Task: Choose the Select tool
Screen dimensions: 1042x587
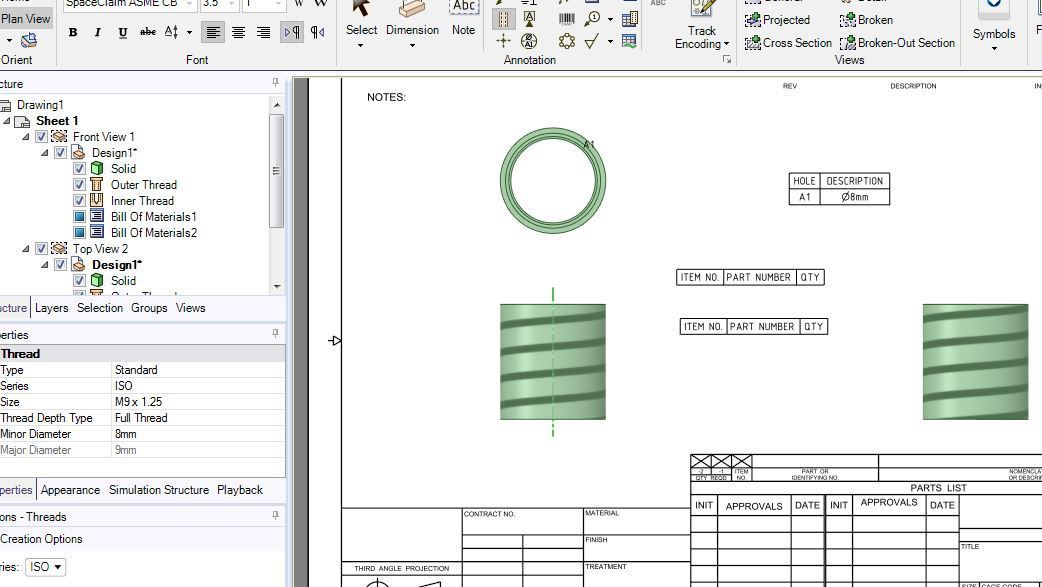Action: coord(361,18)
